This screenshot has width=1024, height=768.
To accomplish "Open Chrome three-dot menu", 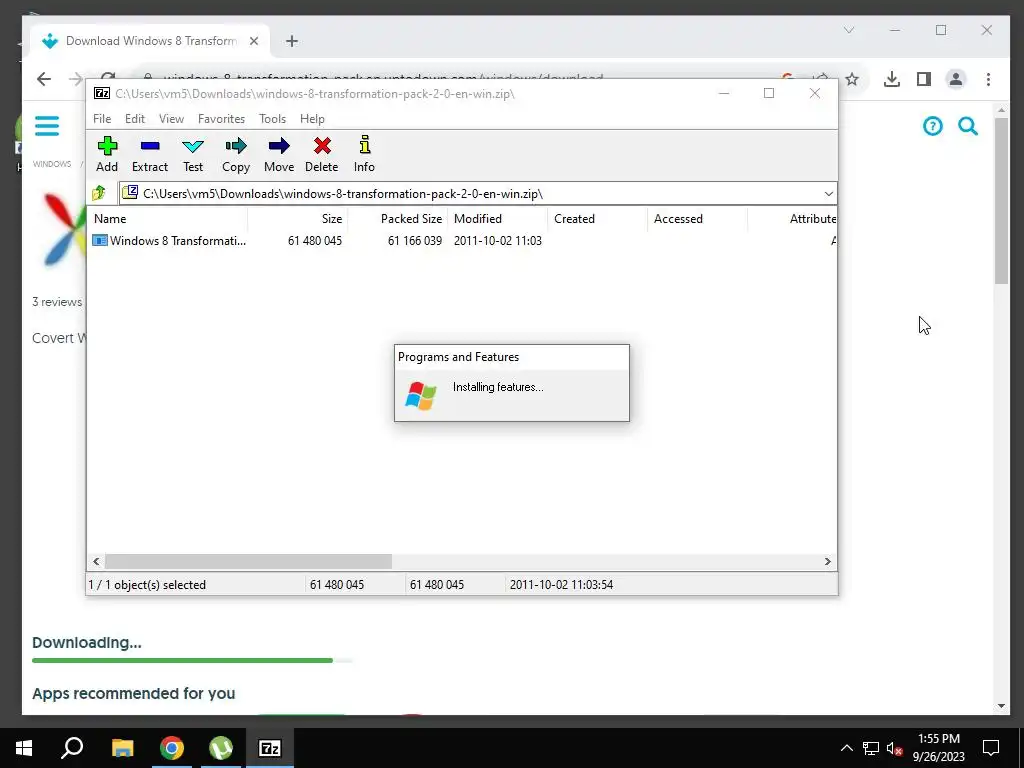I will coord(988,79).
